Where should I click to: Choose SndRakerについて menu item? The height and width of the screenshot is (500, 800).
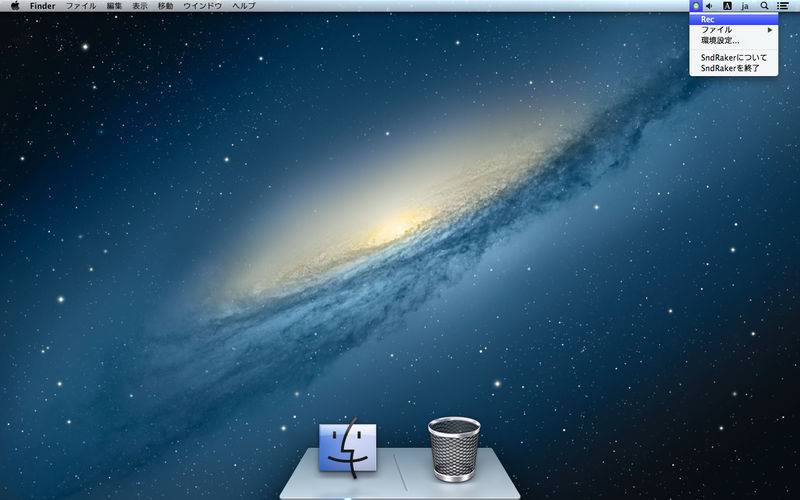pos(734,58)
